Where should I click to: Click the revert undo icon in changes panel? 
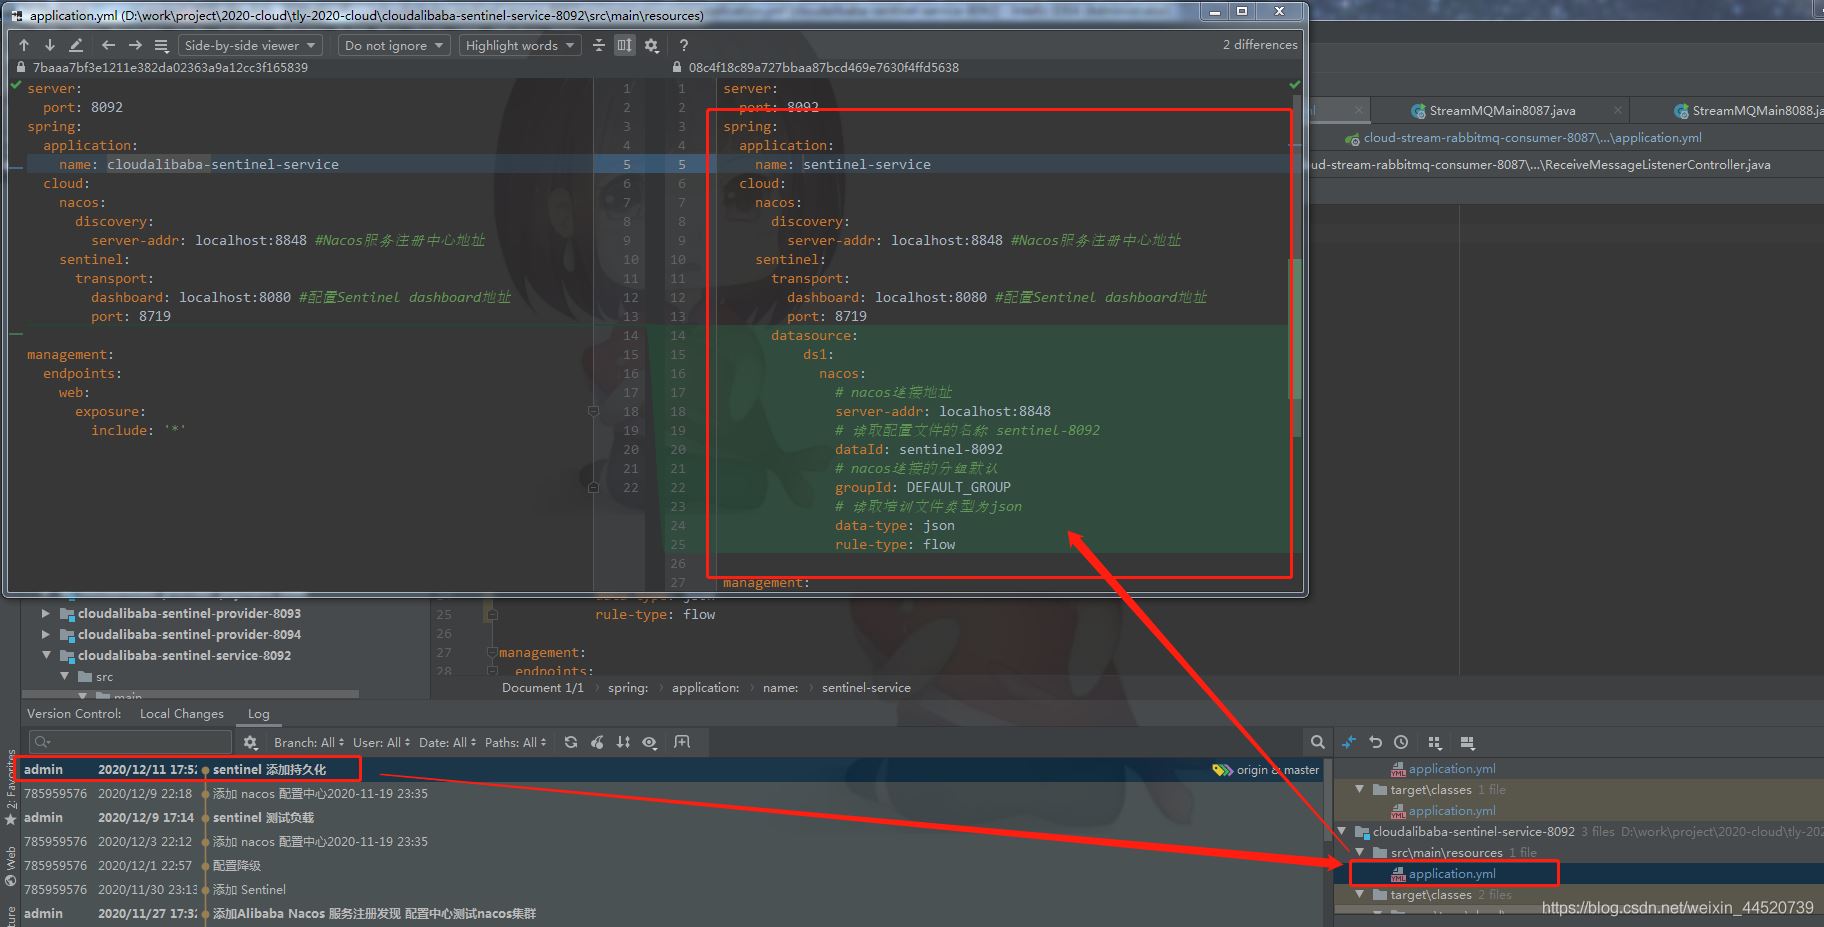click(1375, 742)
